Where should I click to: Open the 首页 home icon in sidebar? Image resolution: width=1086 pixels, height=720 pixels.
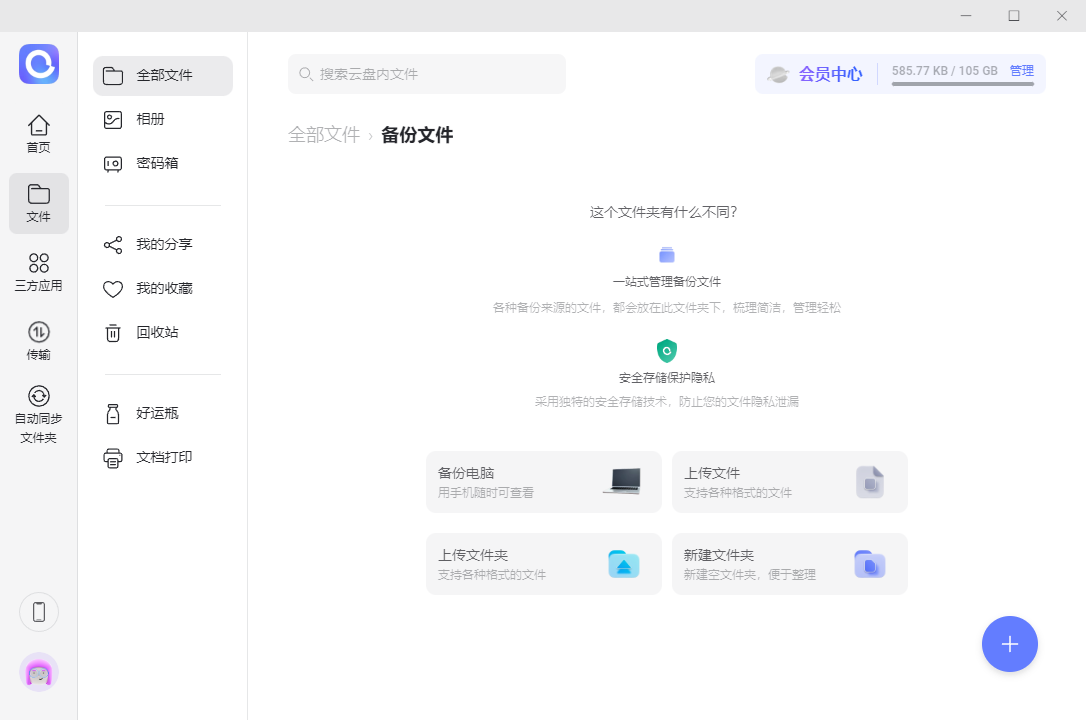coord(38,134)
